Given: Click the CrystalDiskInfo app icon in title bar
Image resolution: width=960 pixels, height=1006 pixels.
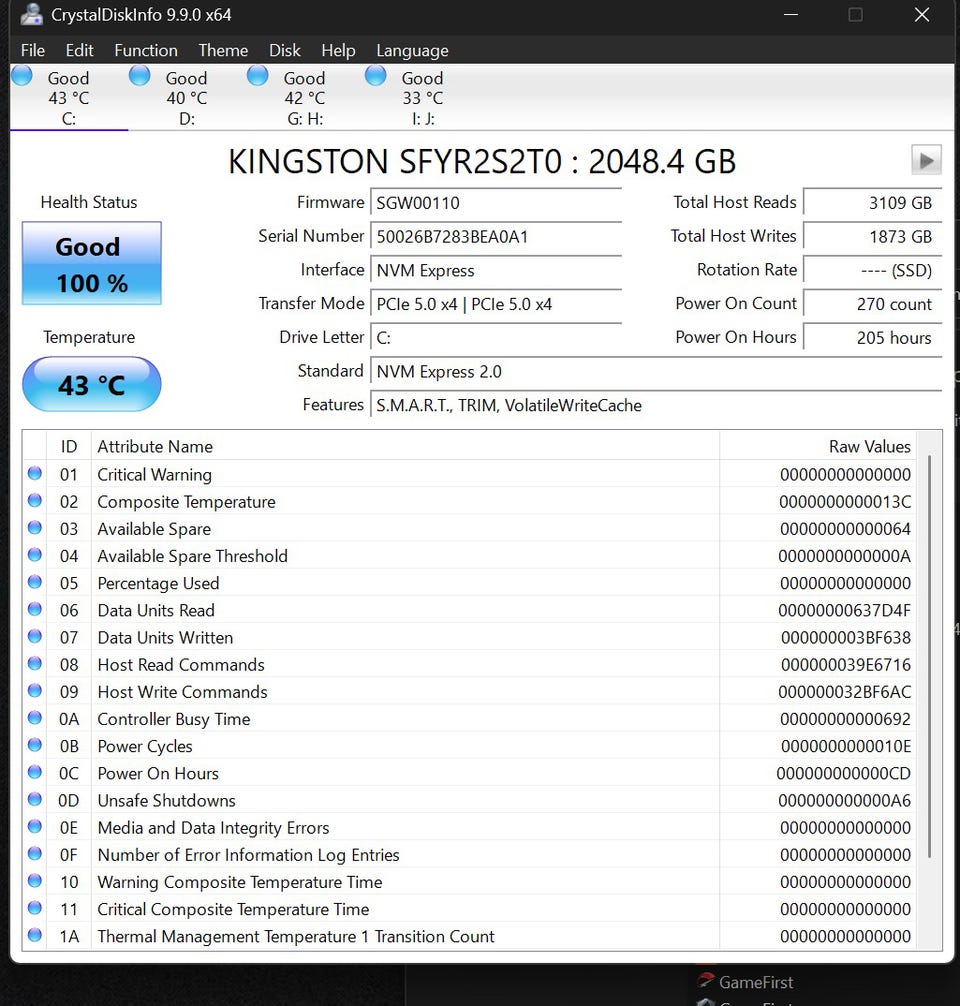Looking at the screenshot, I should (31, 14).
